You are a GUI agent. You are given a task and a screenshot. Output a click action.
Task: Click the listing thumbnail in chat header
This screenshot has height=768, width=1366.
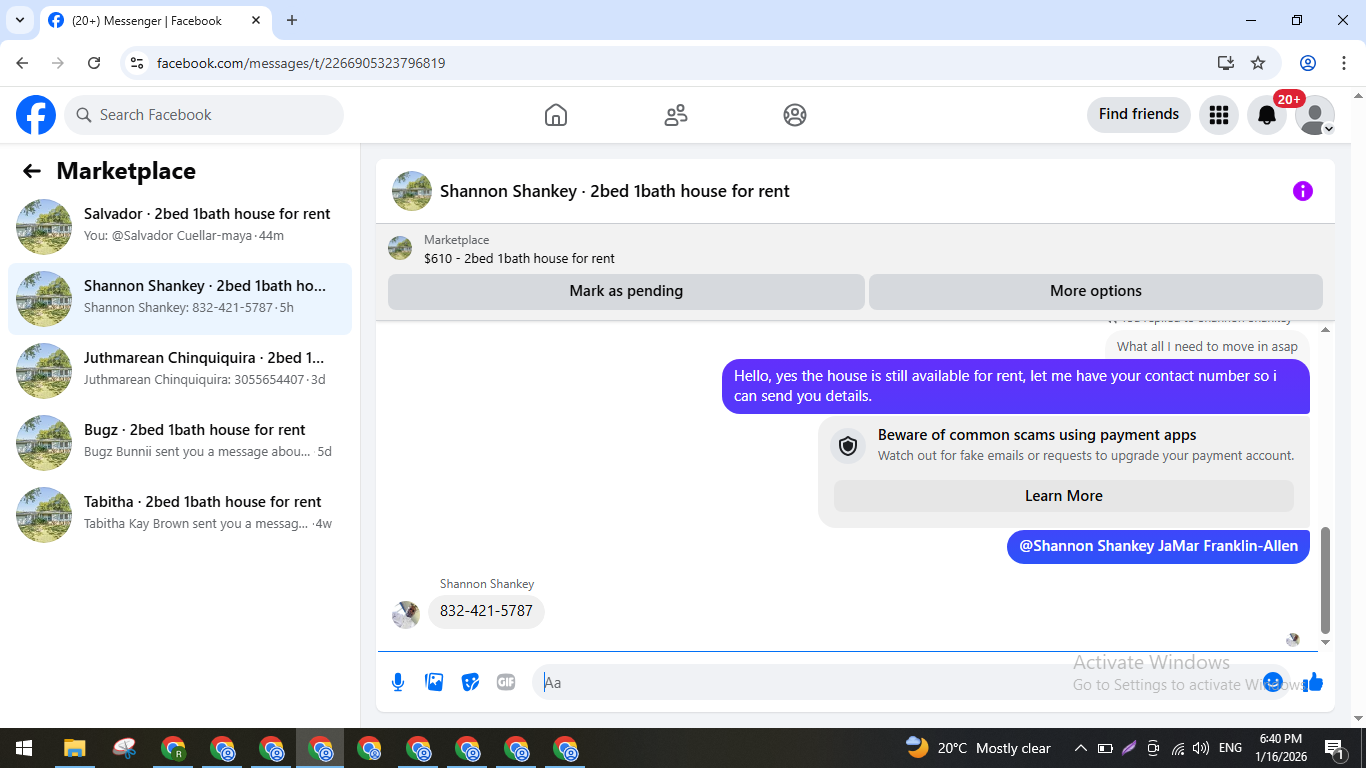412,191
